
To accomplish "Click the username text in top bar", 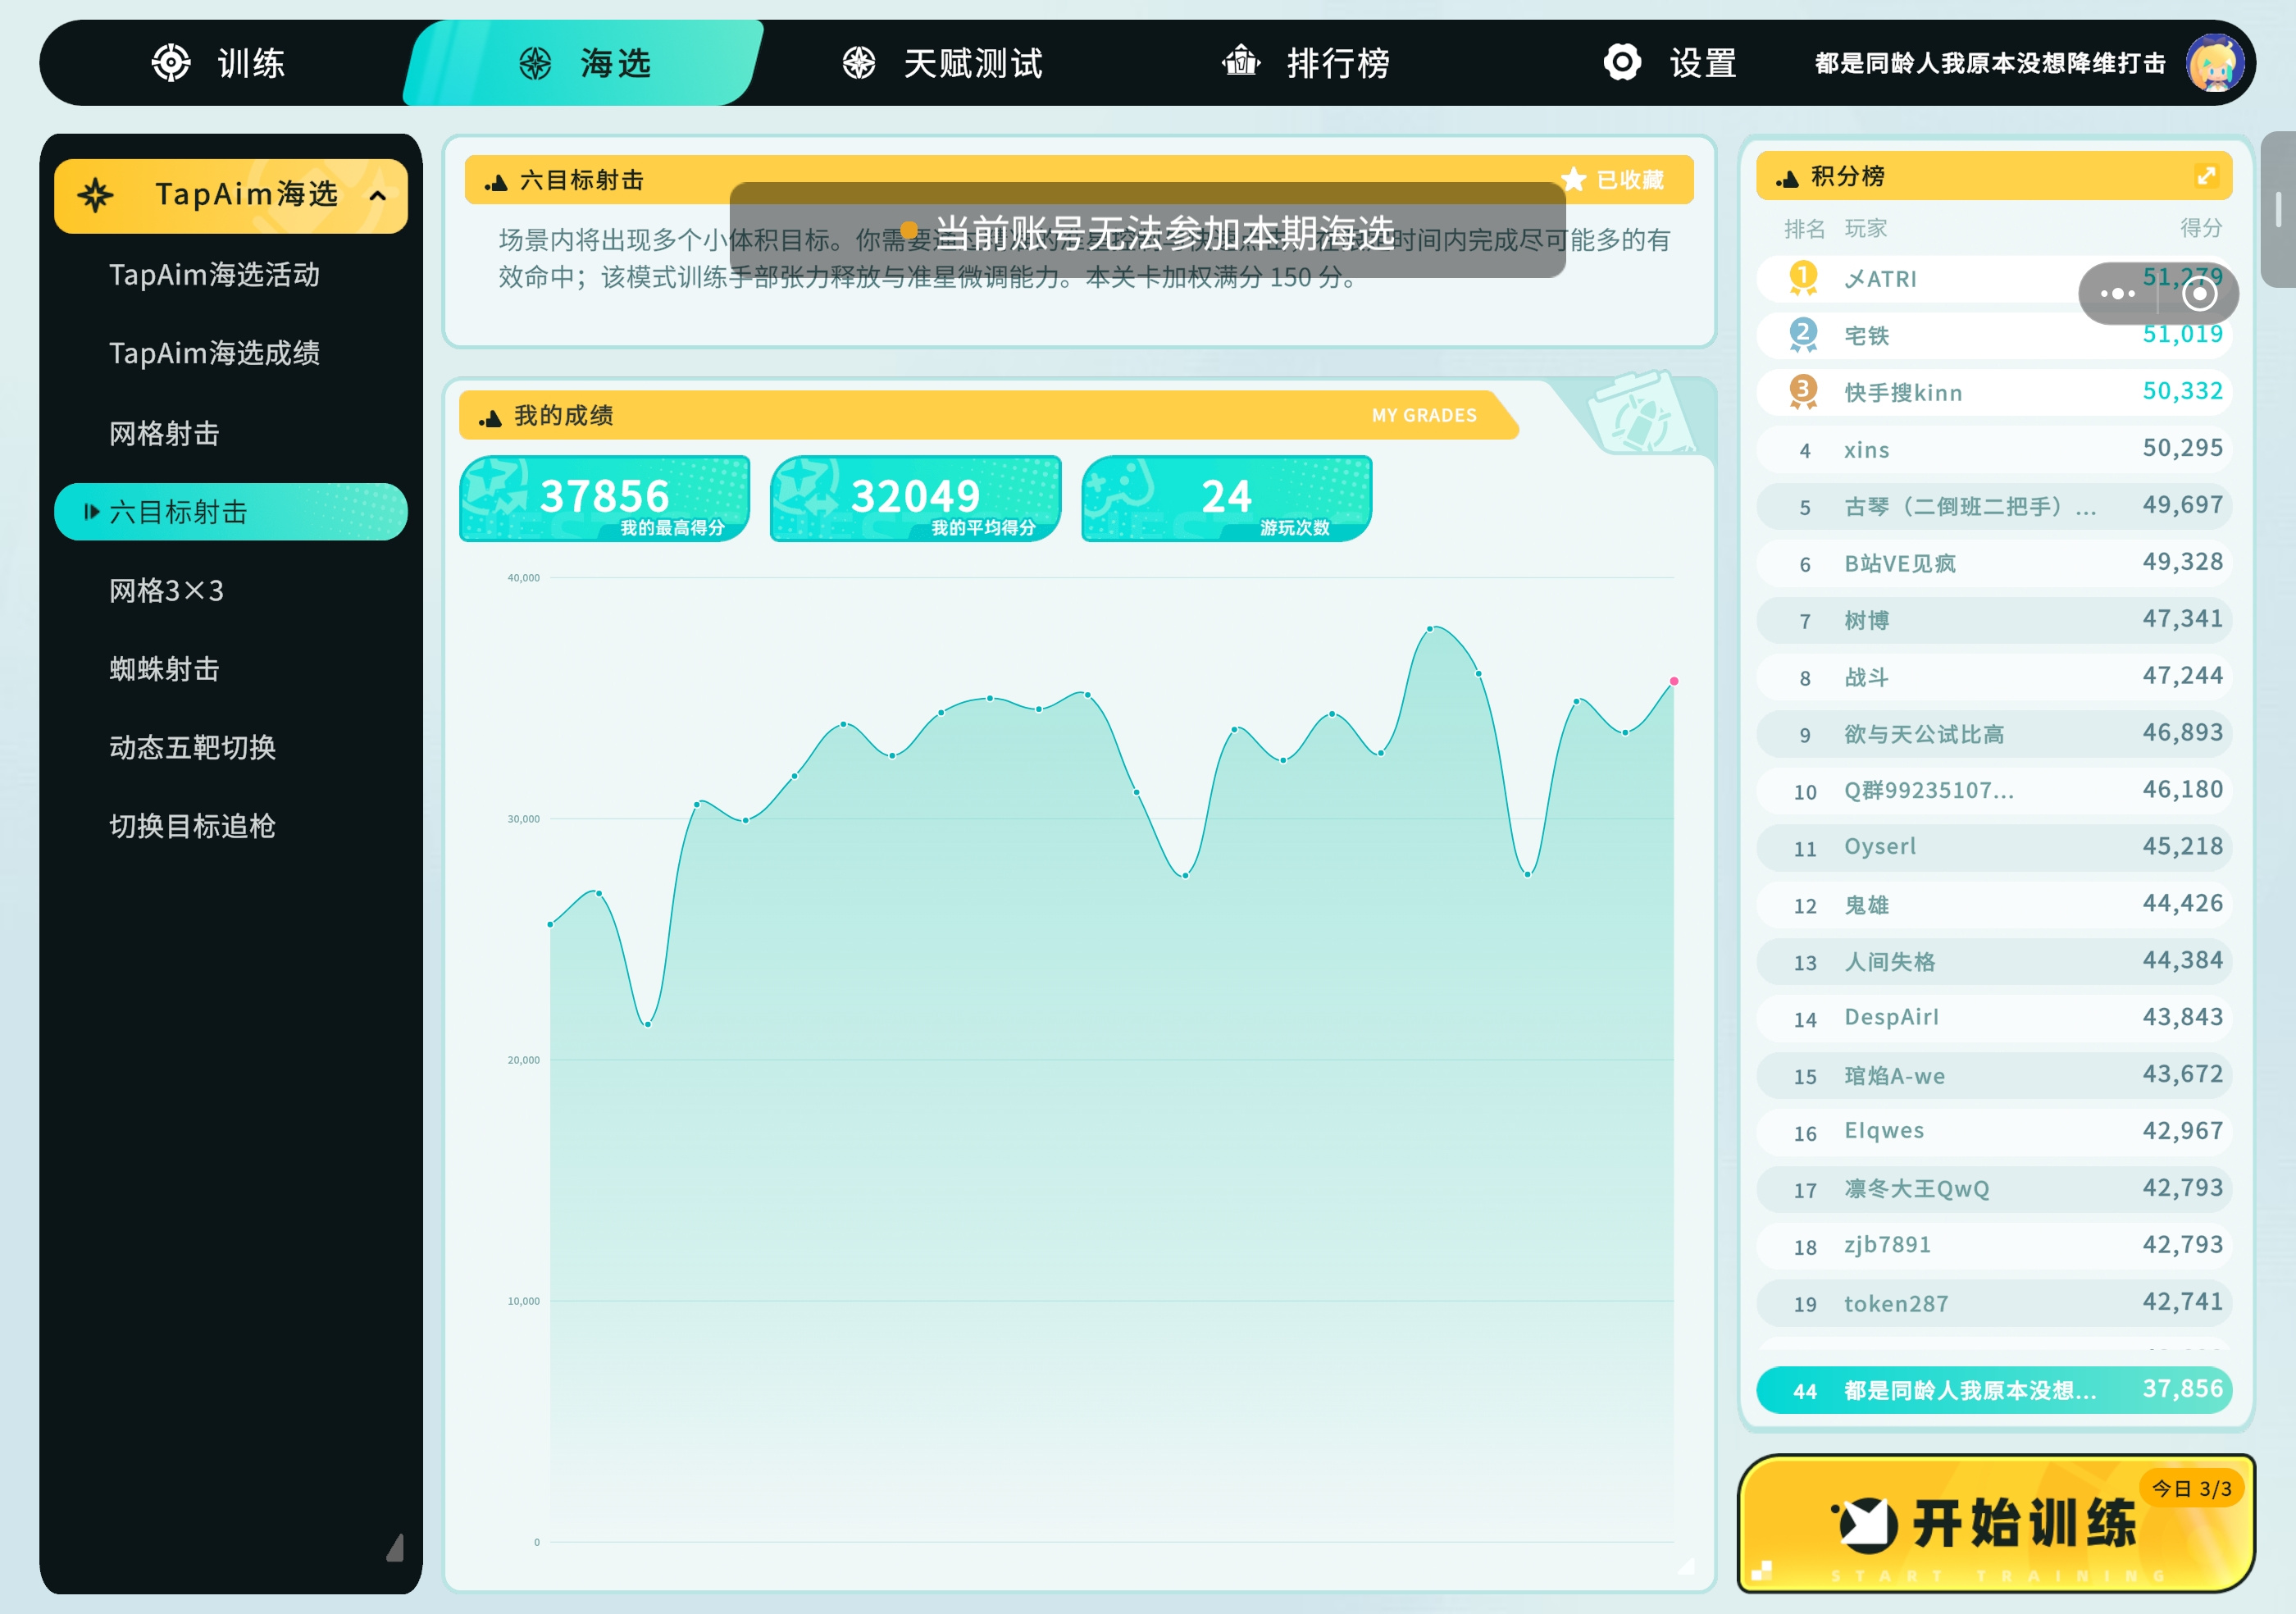I will pos(1990,63).
